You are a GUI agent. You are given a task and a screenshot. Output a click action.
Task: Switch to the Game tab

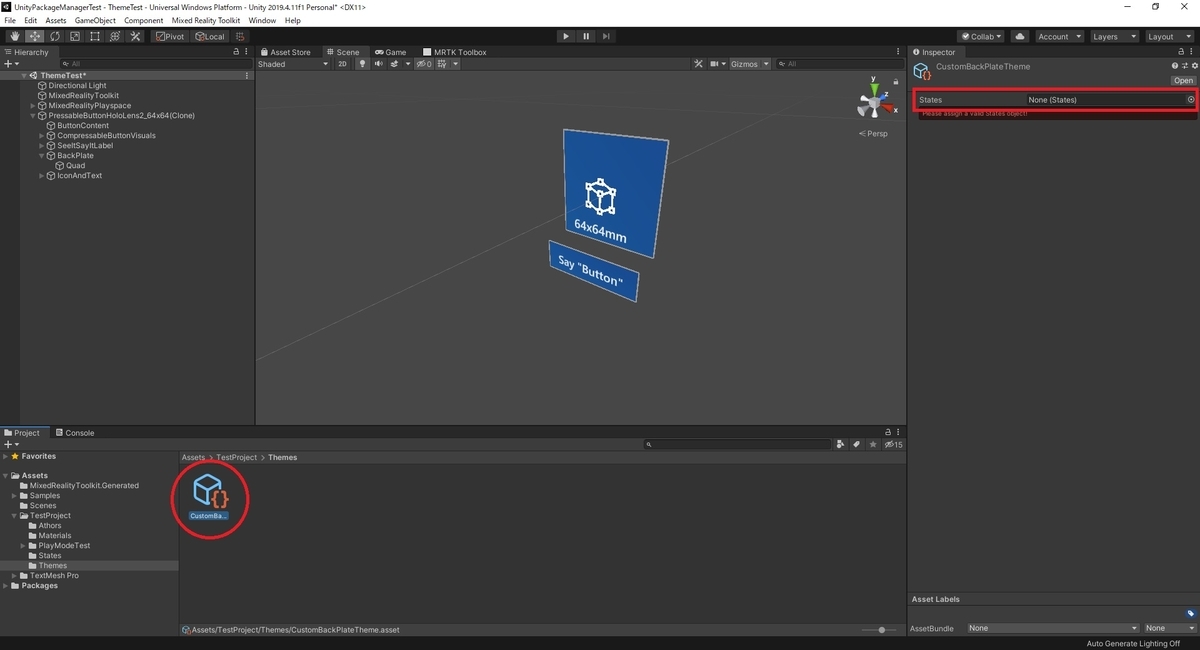[x=391, y=52]
